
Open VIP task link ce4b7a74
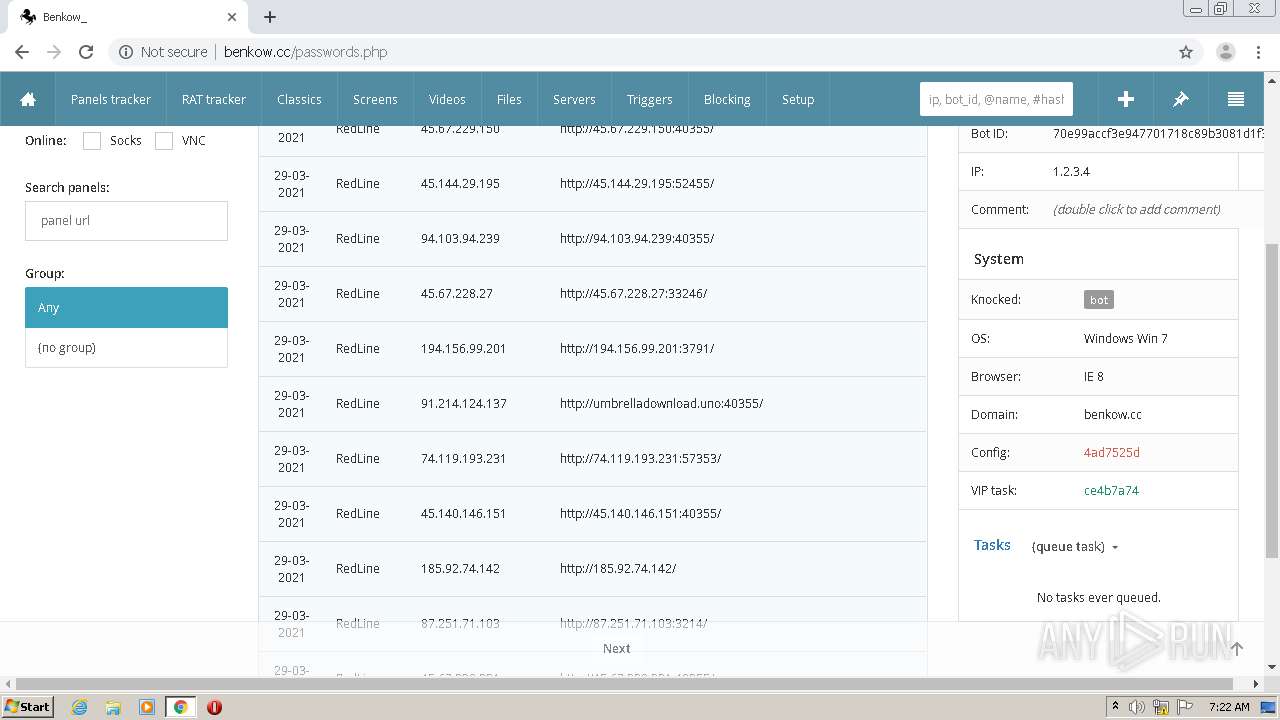tap(1111, 490)
